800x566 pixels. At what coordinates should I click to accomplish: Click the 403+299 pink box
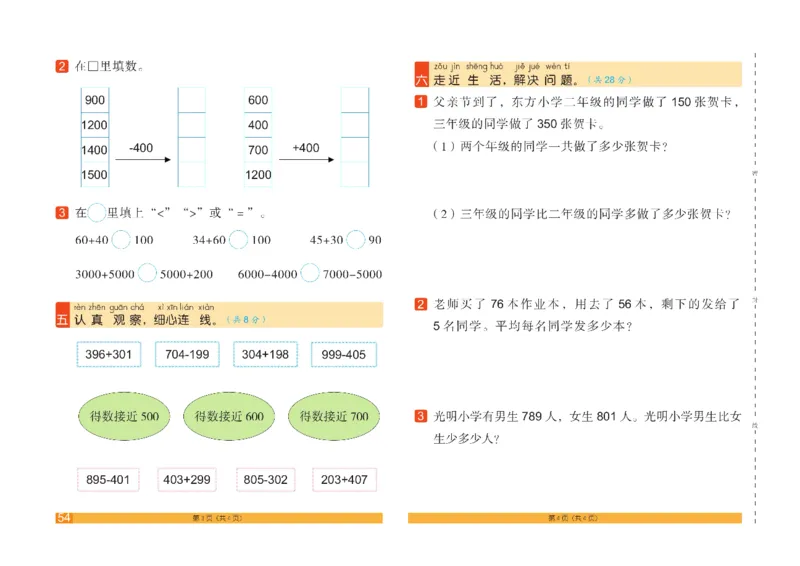(187, 480)
